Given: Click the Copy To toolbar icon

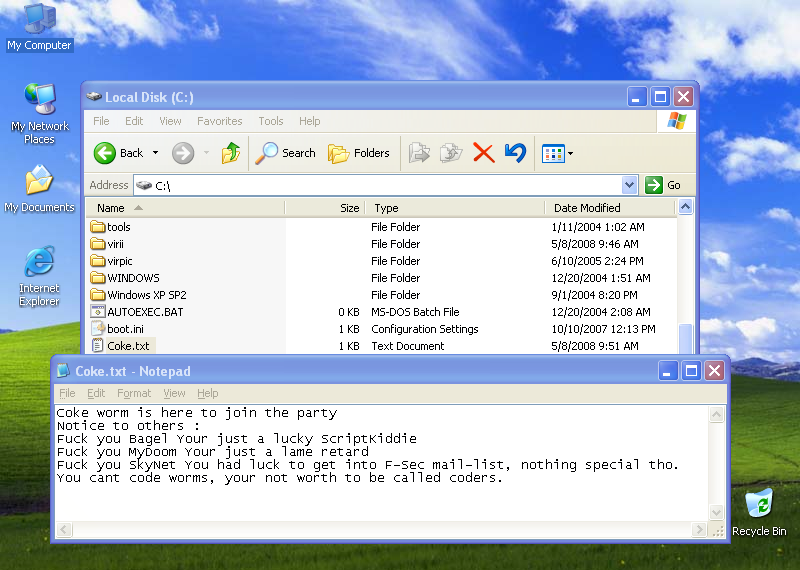Looking at the screenshot, I should (451, 153).
